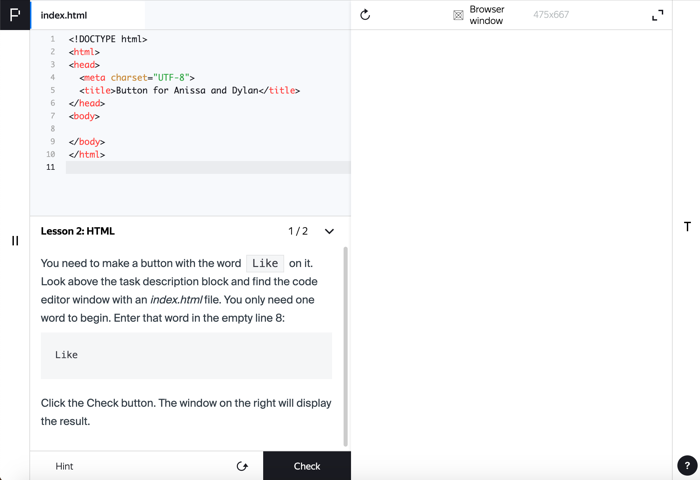Click the task description scrollbar
700x480 pixels.
pyautogui.click(x=346, y=346)
